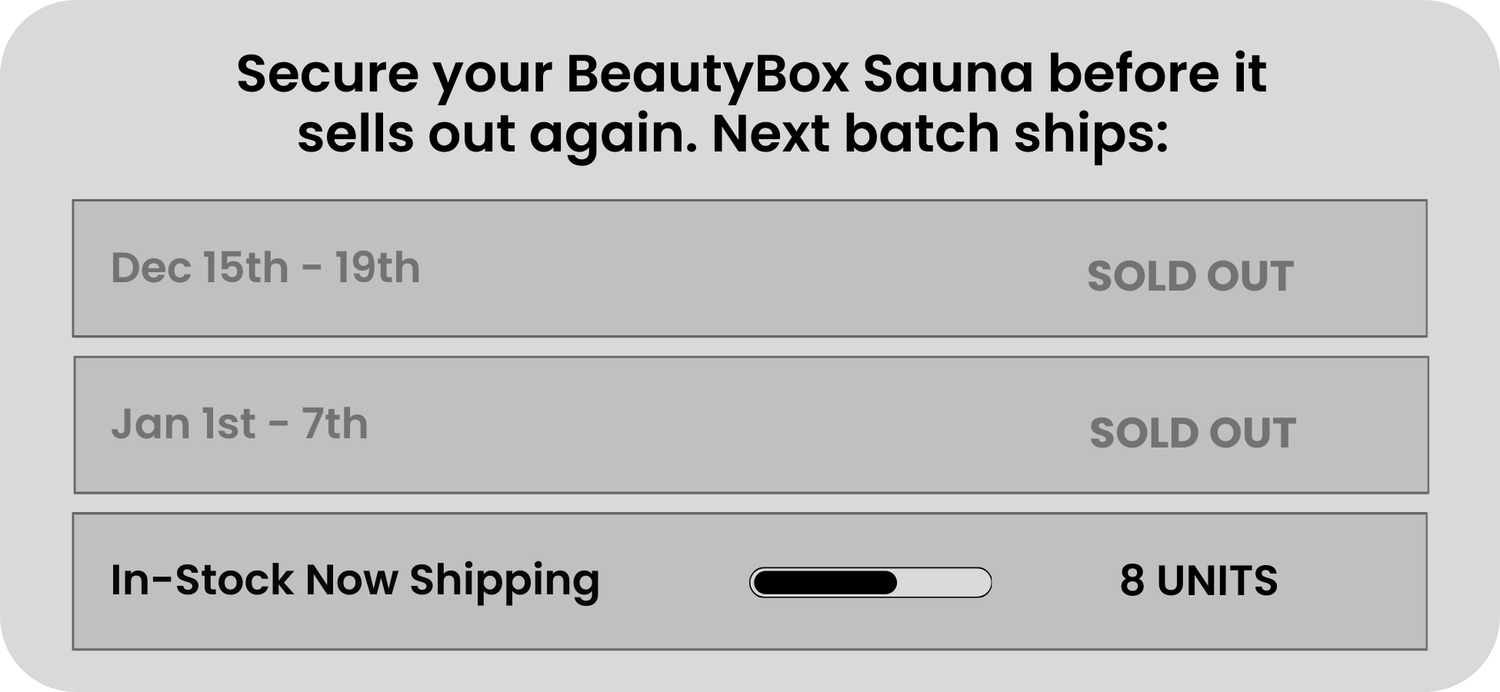1500x692 pixels.
Task: Click the stock level progress bar
Action: tap(870, 582)
